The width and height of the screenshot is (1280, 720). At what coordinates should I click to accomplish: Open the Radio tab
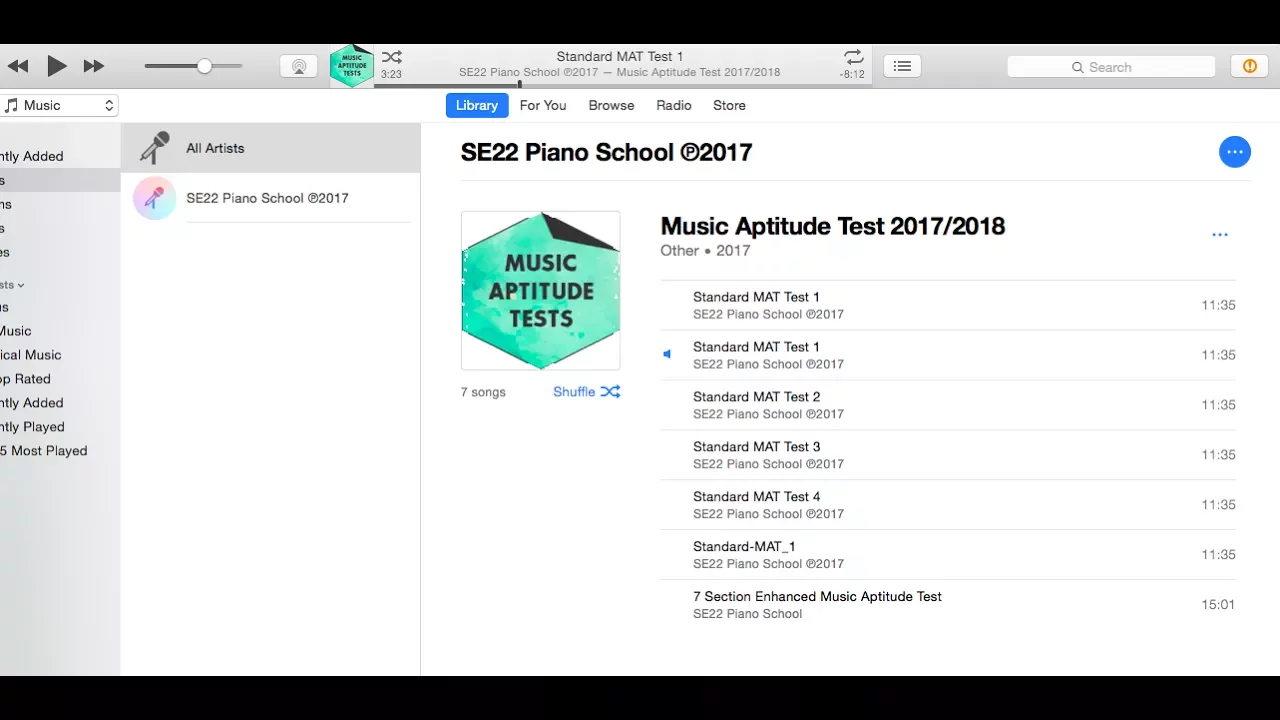click(x=674, y=105)
